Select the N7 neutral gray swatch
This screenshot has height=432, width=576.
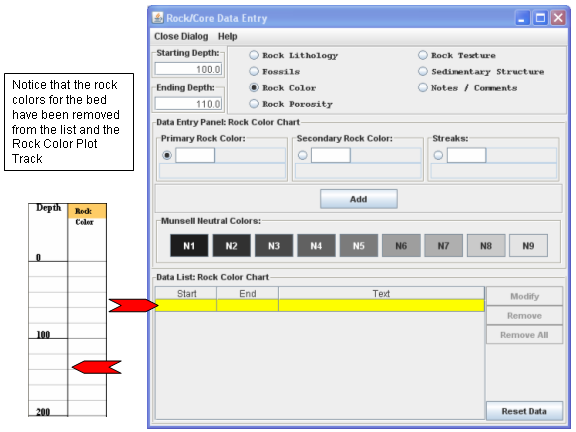point(443,246)
